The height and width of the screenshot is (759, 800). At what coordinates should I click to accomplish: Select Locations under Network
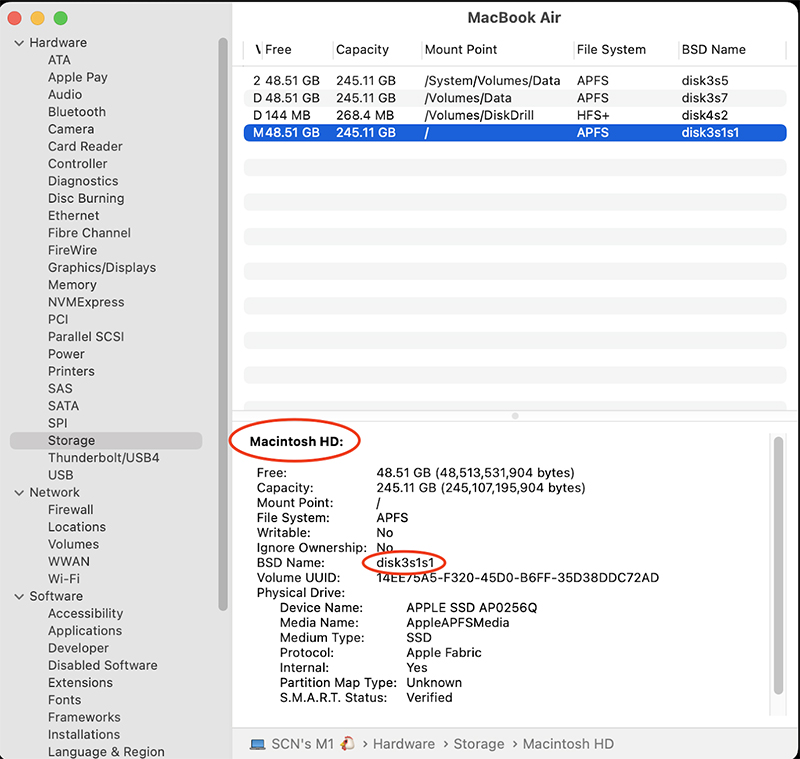[x=77, y=527]
